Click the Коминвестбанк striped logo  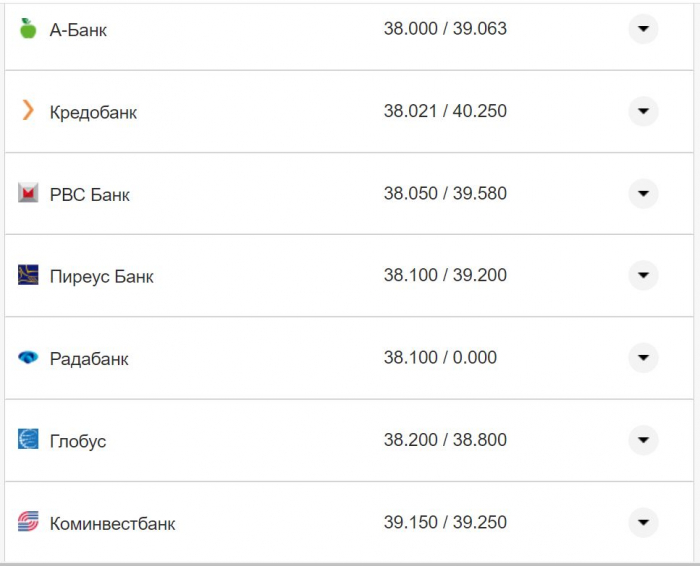click(x=28, y=522)
